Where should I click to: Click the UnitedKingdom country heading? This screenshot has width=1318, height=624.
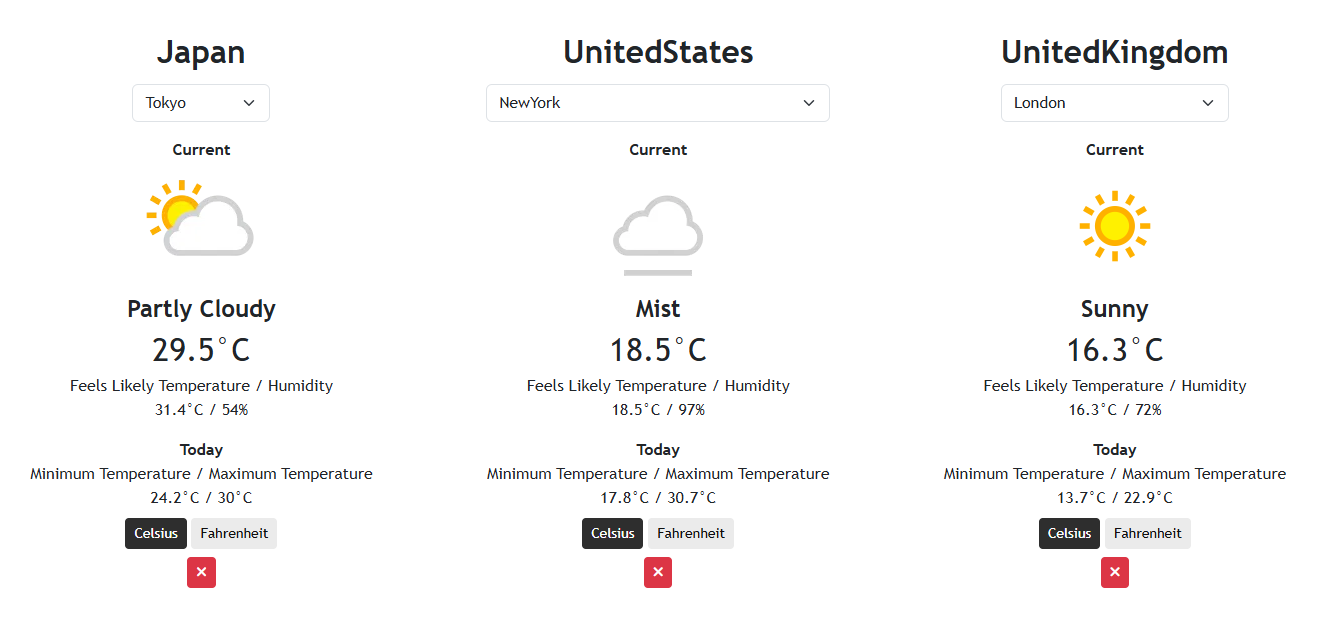click(1114, 52)
